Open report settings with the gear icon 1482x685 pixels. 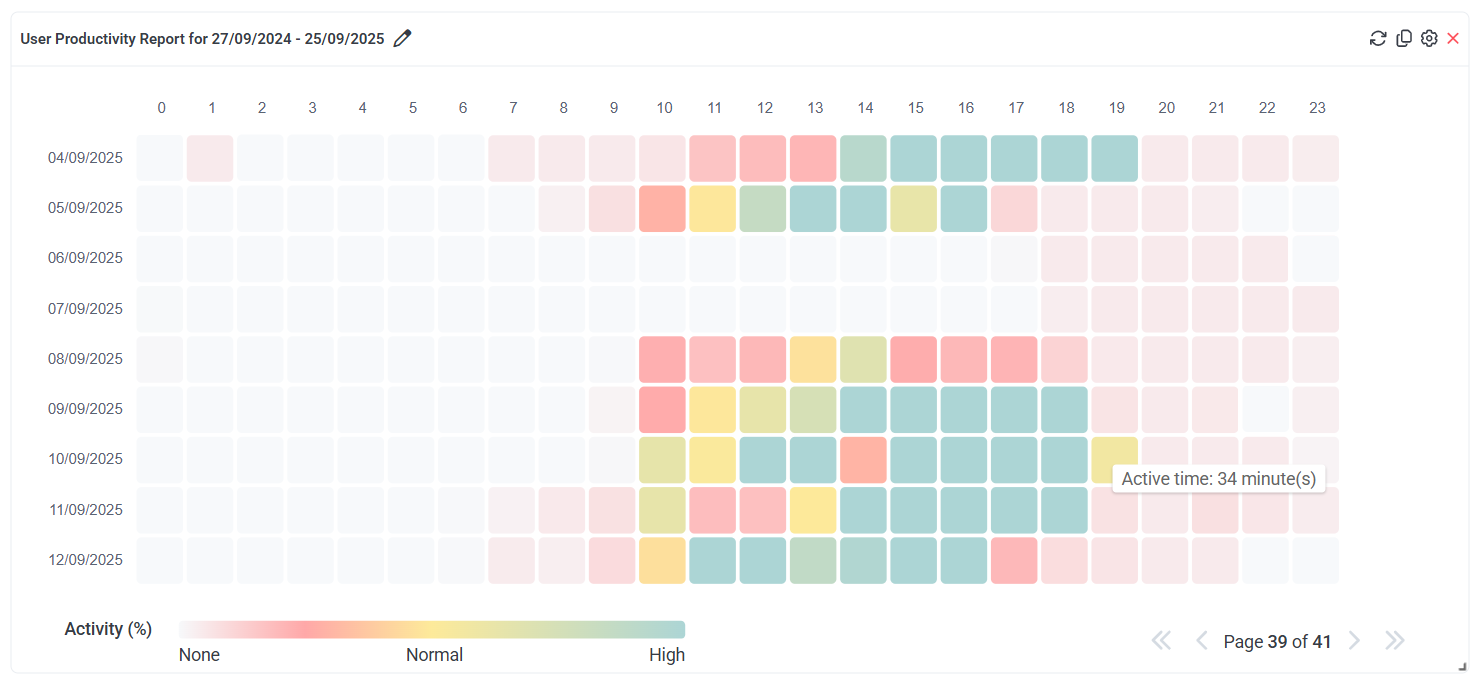(1429, 39)
